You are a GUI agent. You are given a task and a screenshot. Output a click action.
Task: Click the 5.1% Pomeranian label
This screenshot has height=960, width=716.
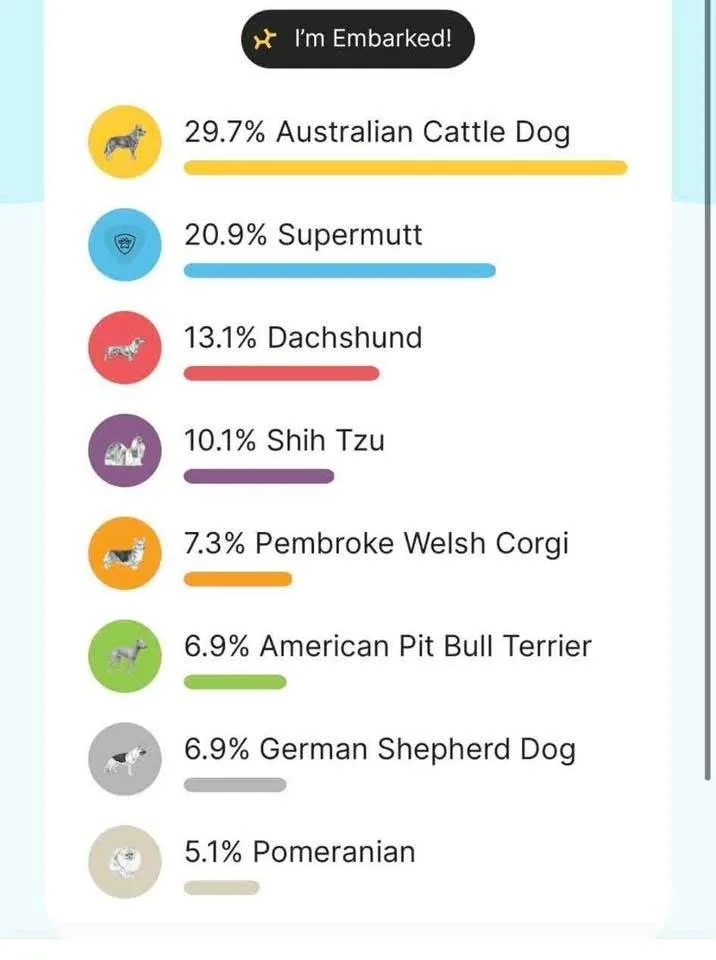(x=299, y=852)
